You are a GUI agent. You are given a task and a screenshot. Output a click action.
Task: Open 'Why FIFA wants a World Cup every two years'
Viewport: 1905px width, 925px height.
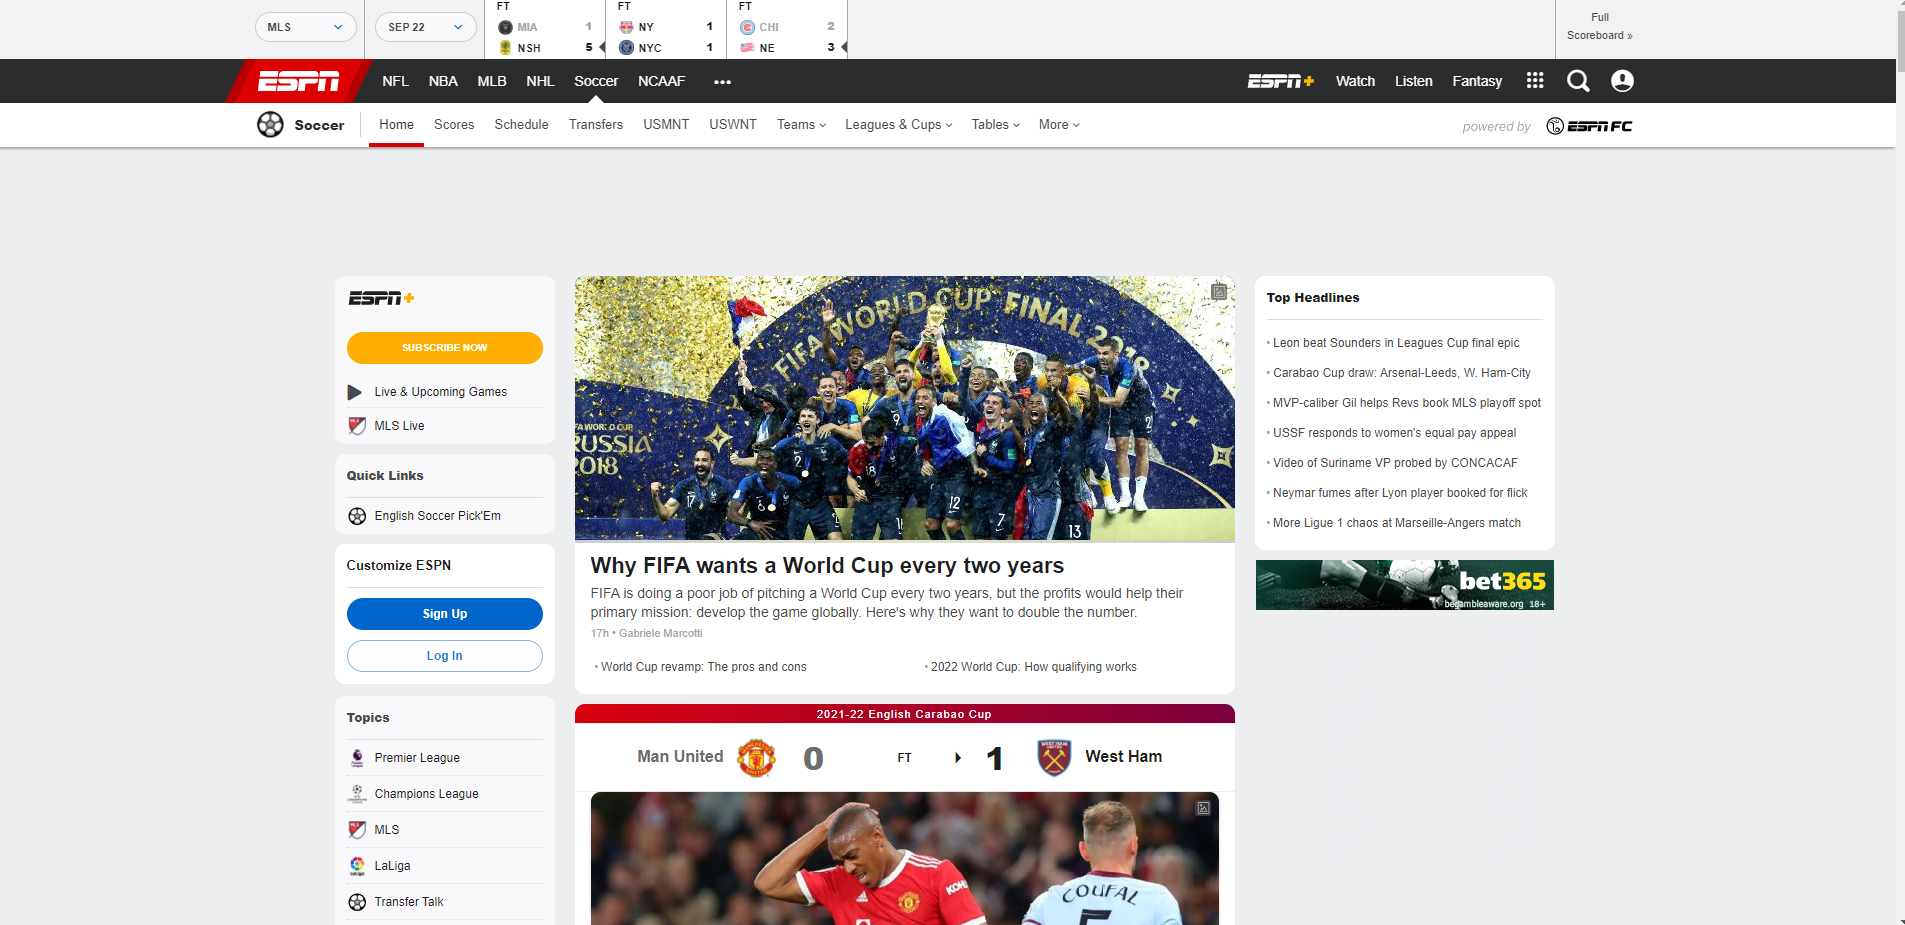pos(827,566)
